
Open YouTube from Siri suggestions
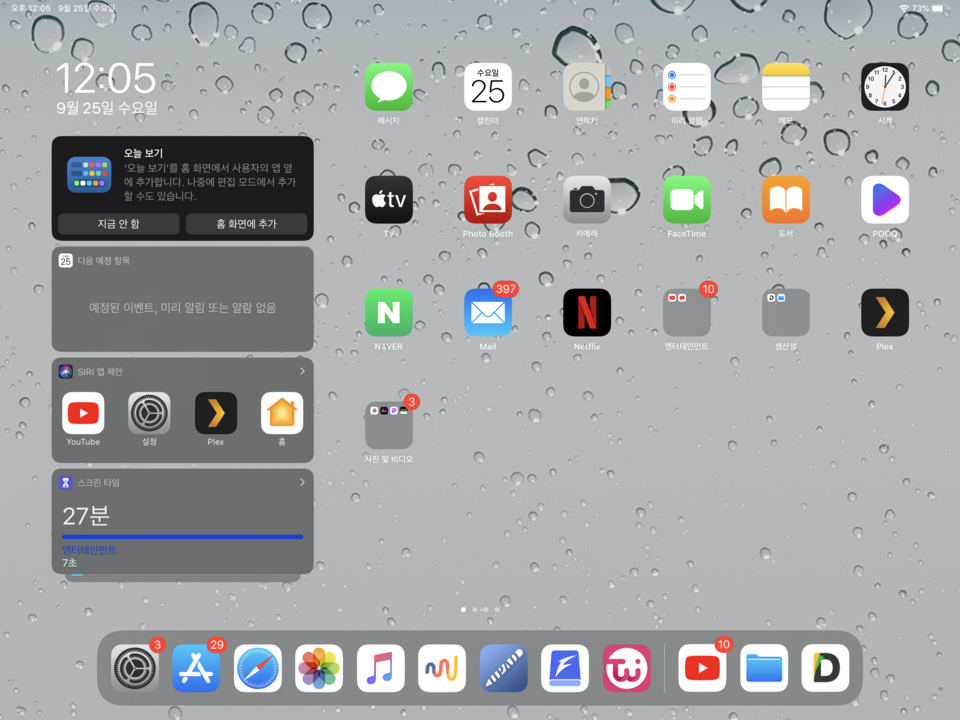click(x=83, y=413)
